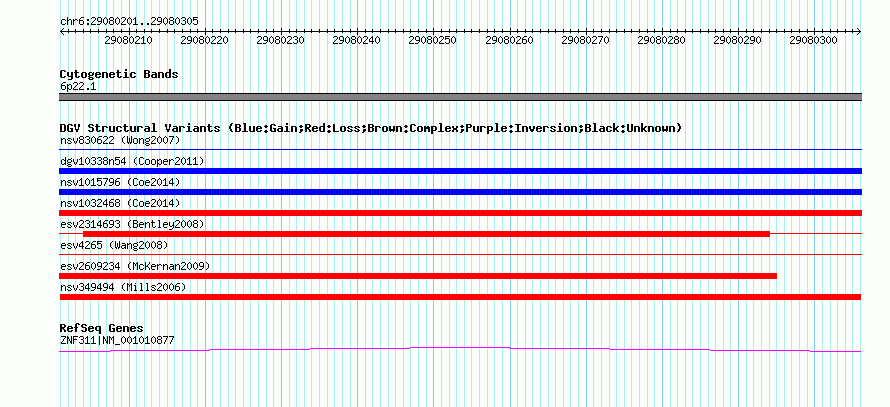Click the magenta ZNF311 gene line
The width and height of the screenshot is (890, 407).
[460, 349]
